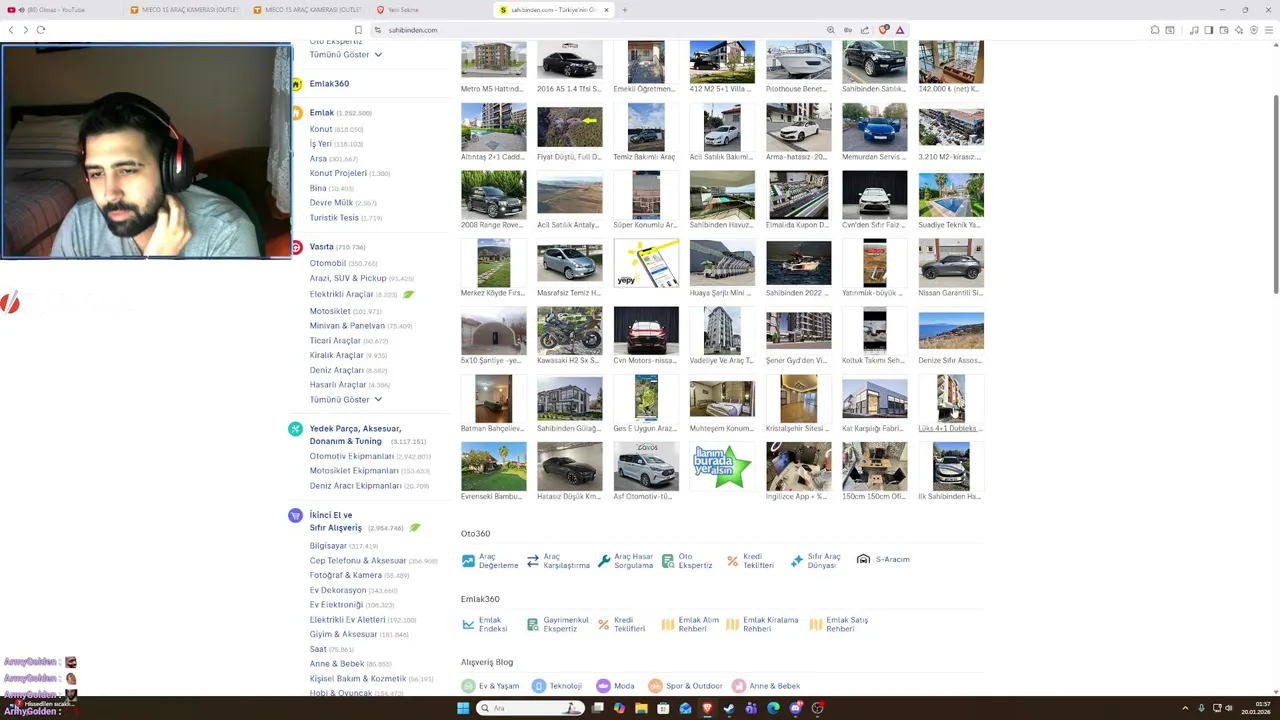Click the İkinci El Alışveriş purple icon
This screenshot has height=720, width=1280.
pyautogui.click(x=295, y=516)
